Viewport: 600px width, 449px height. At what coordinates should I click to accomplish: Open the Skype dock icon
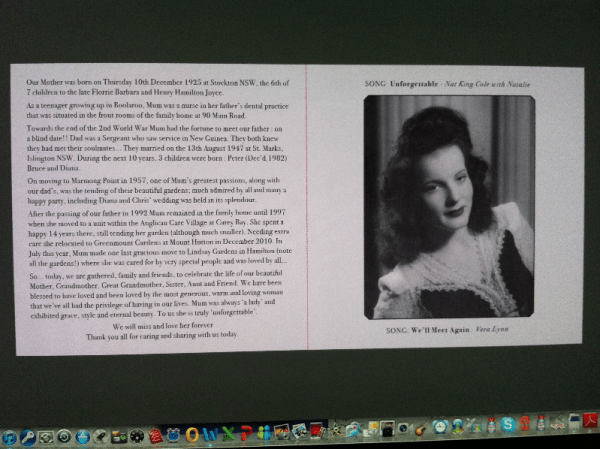tap(508, 424)
